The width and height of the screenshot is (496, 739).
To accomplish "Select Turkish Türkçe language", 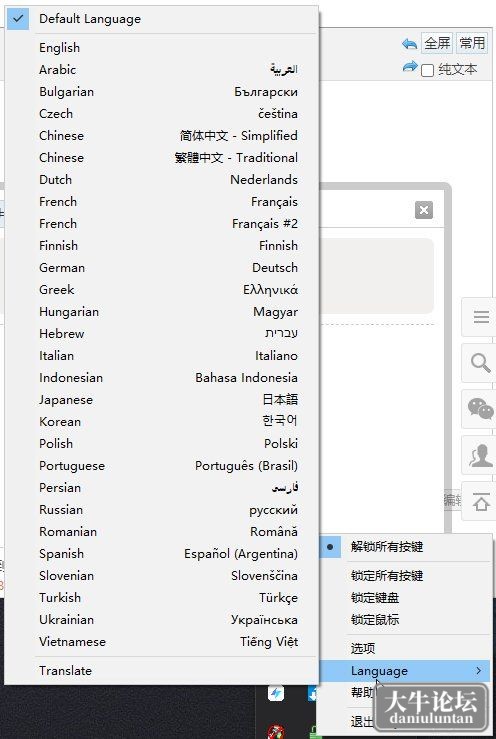I will tap(162, 598).
